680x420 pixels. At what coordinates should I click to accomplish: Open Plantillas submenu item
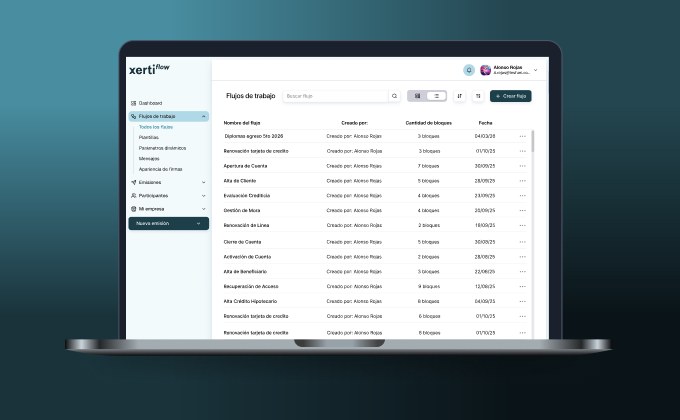point(149,138)
